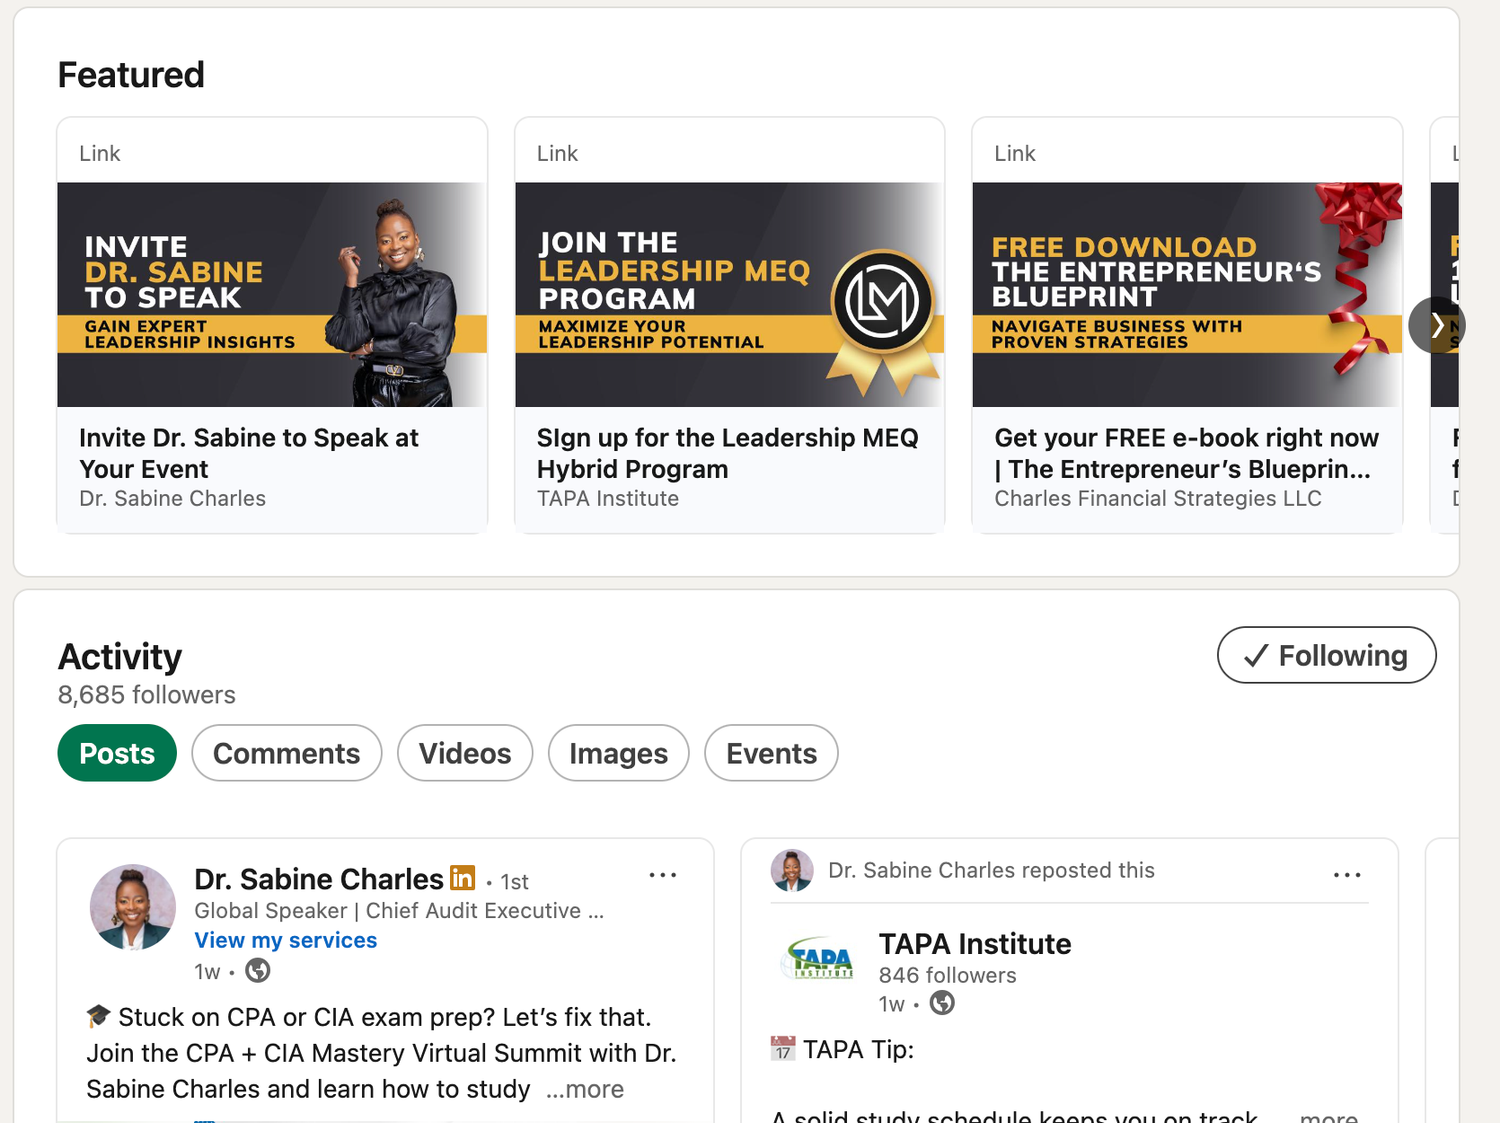
Task: Select the Posts activity filter
Action: [117, 753]
